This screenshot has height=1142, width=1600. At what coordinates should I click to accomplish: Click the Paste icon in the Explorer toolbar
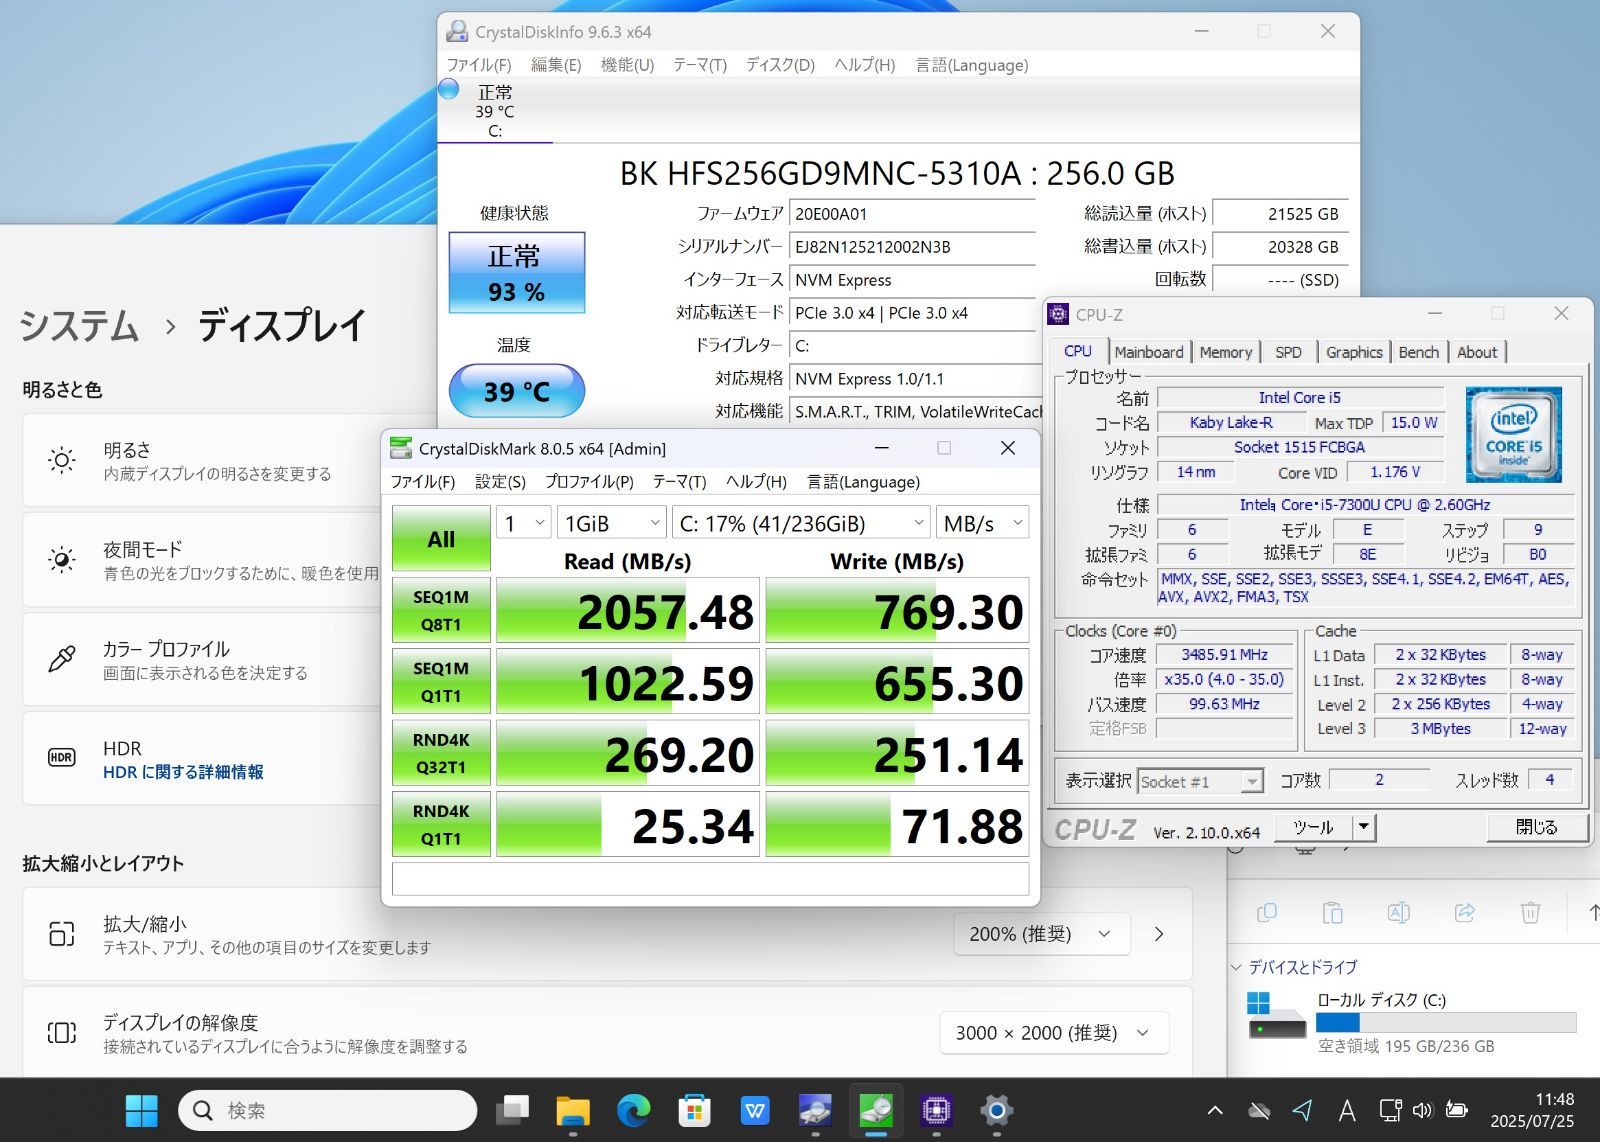1332,912
